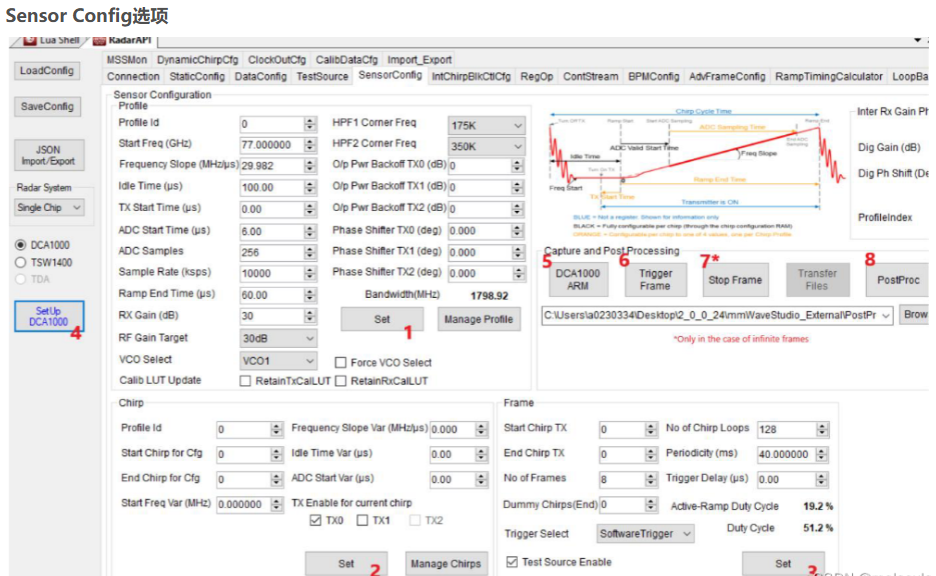Adjust the Phase Shifter TX0 spinner arrows
The width and height of the screenshot is (936, 576).
pos(518,231)
